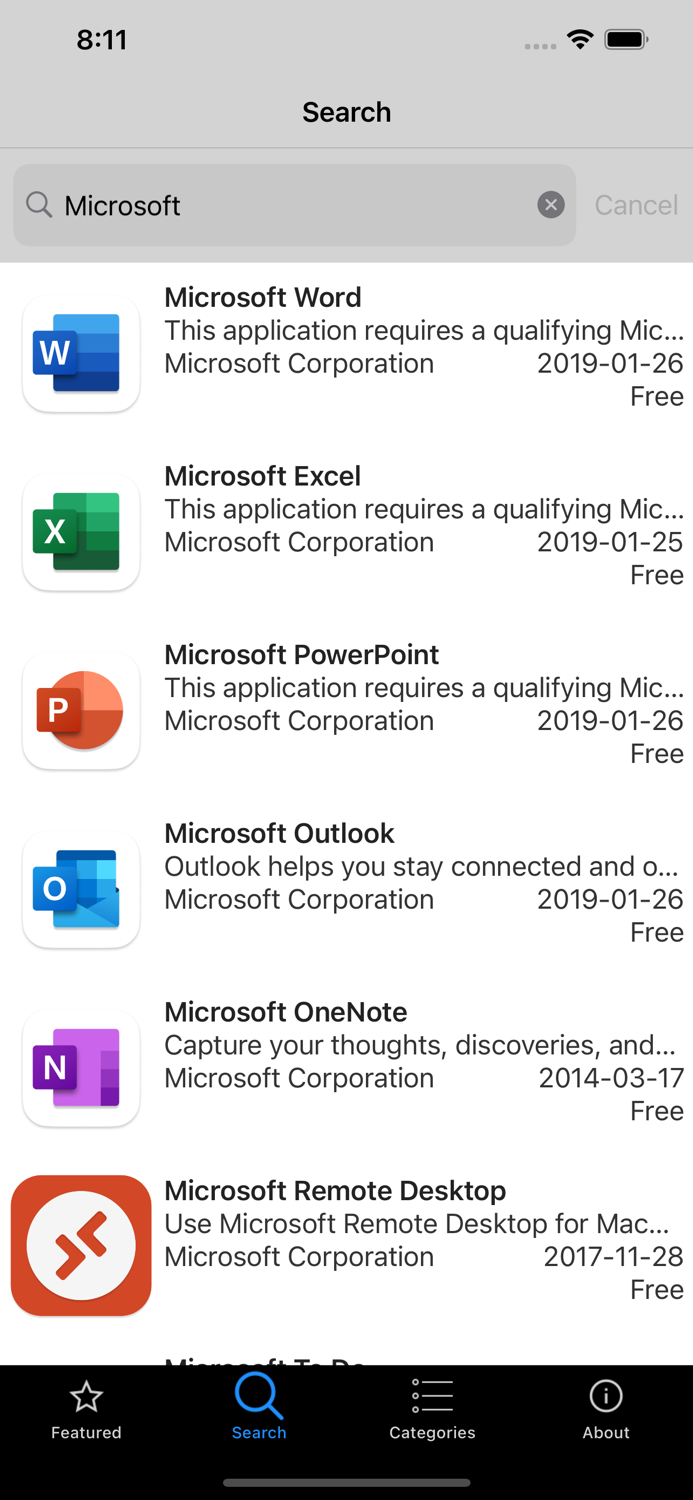Open the About tab
Screen dimensions: 693x1500
[x=606, y=1408]
